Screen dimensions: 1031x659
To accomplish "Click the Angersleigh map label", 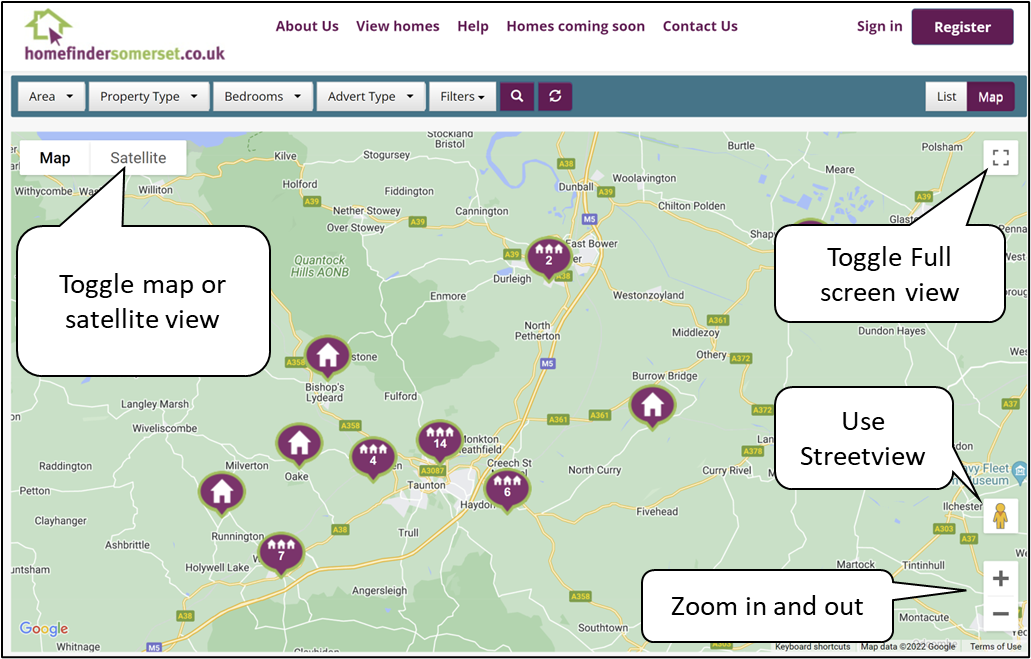I will tap(379, 591).
